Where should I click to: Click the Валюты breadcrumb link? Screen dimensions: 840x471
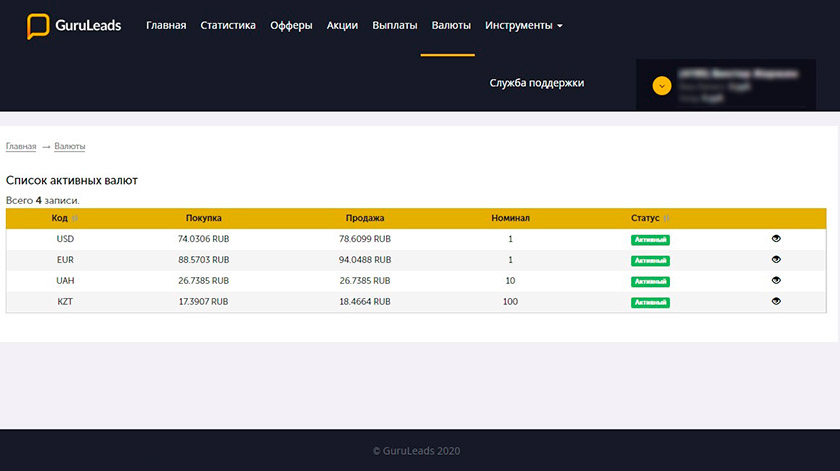(x=70, y=146)
